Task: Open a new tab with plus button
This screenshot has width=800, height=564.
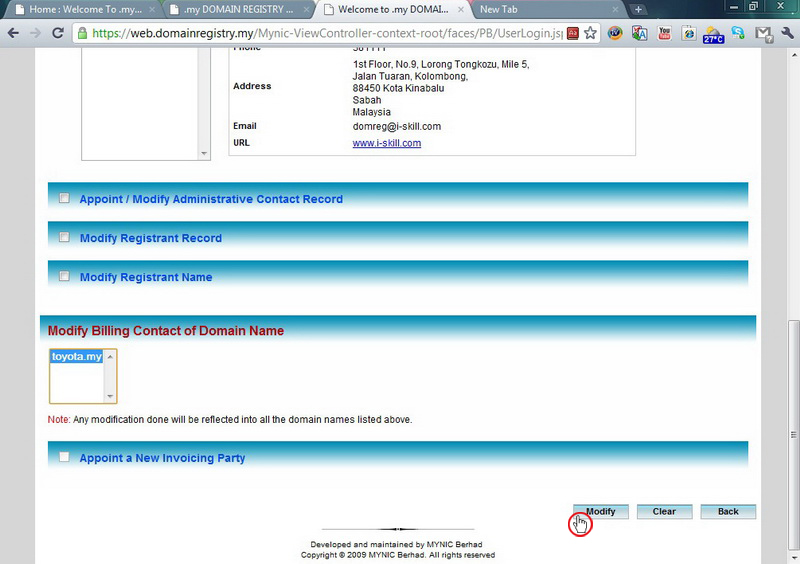Action: coord(638,9)
